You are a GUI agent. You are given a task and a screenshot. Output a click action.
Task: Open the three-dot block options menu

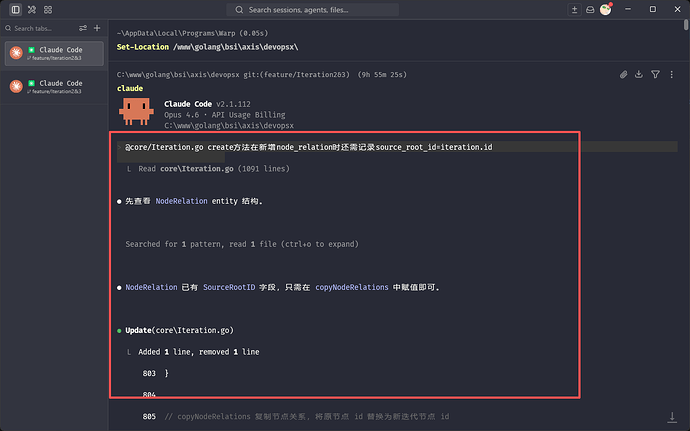[672, 74]
